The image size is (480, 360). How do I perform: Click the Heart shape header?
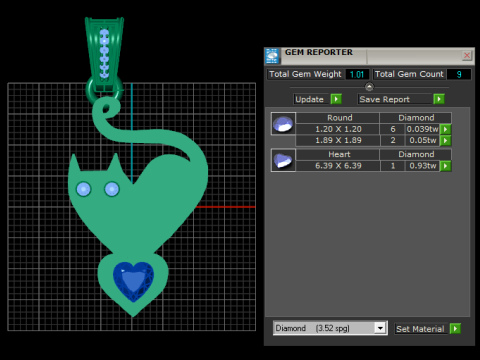pyautogui.click(x=338, y=154)
